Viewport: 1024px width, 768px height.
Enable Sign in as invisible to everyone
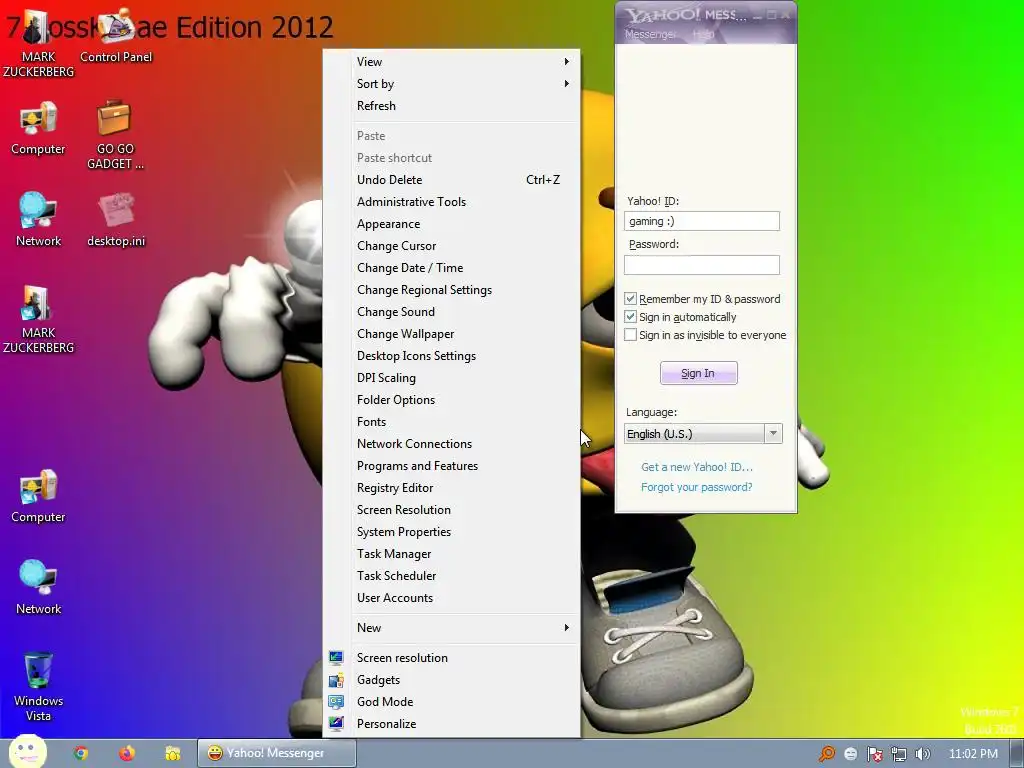click(630, 335)
